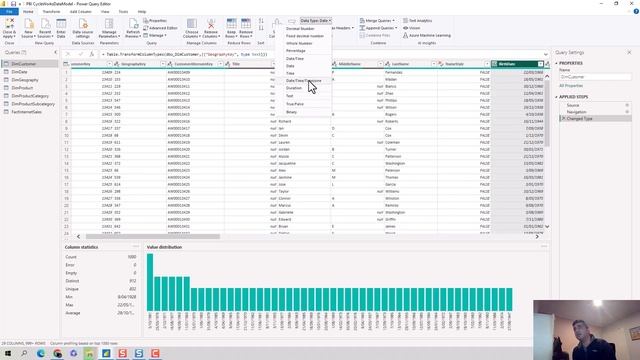Click the Sort ascending icon
Viewport: 640px width, 360px height.
tap(261, 21)
